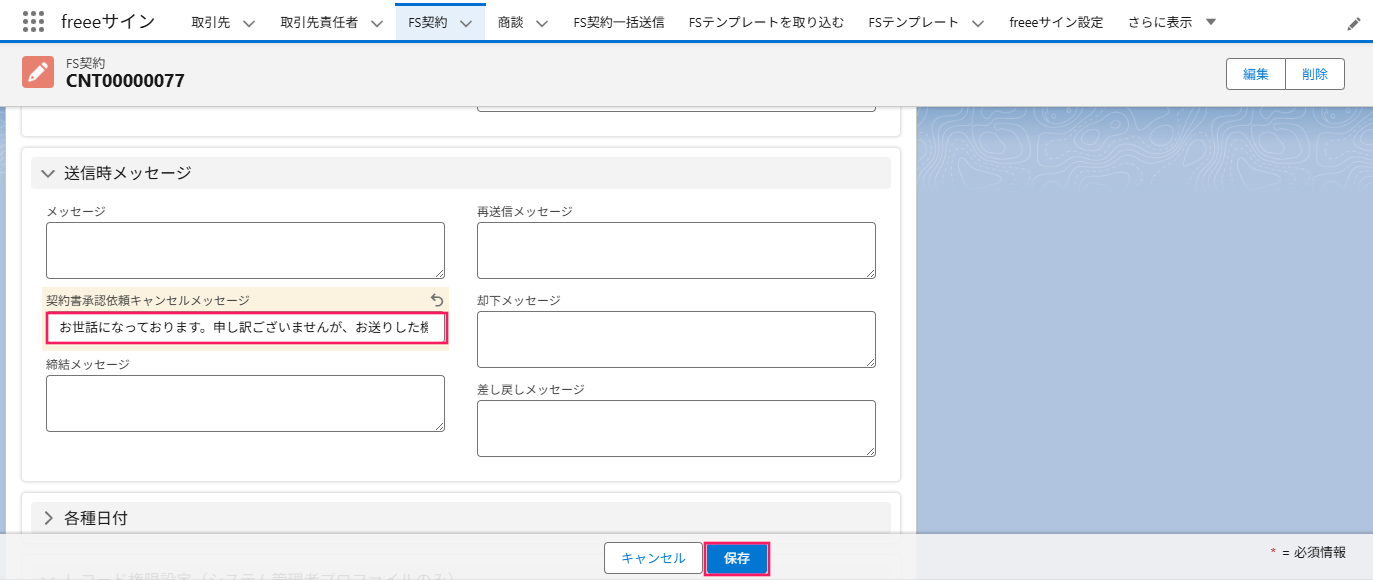This screenshot has width=1373, height=580.
Task: Open the 取引先責任者 tab dropdown chevron
Action: click(377, 23)
